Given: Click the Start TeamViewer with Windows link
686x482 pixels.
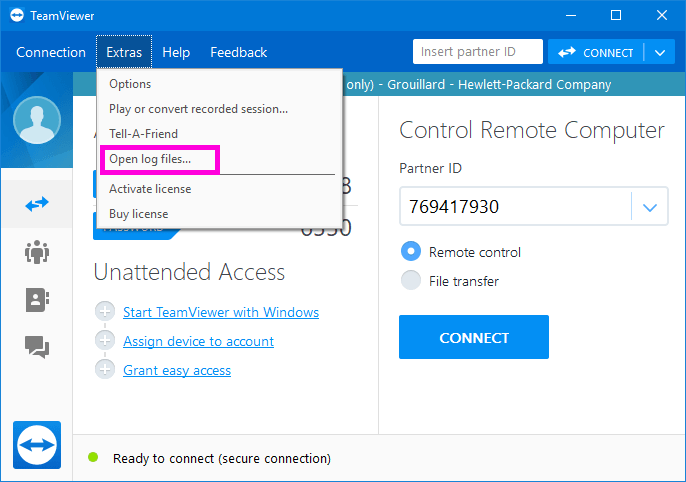Looking at the screenshot, I should coord(221,312).
